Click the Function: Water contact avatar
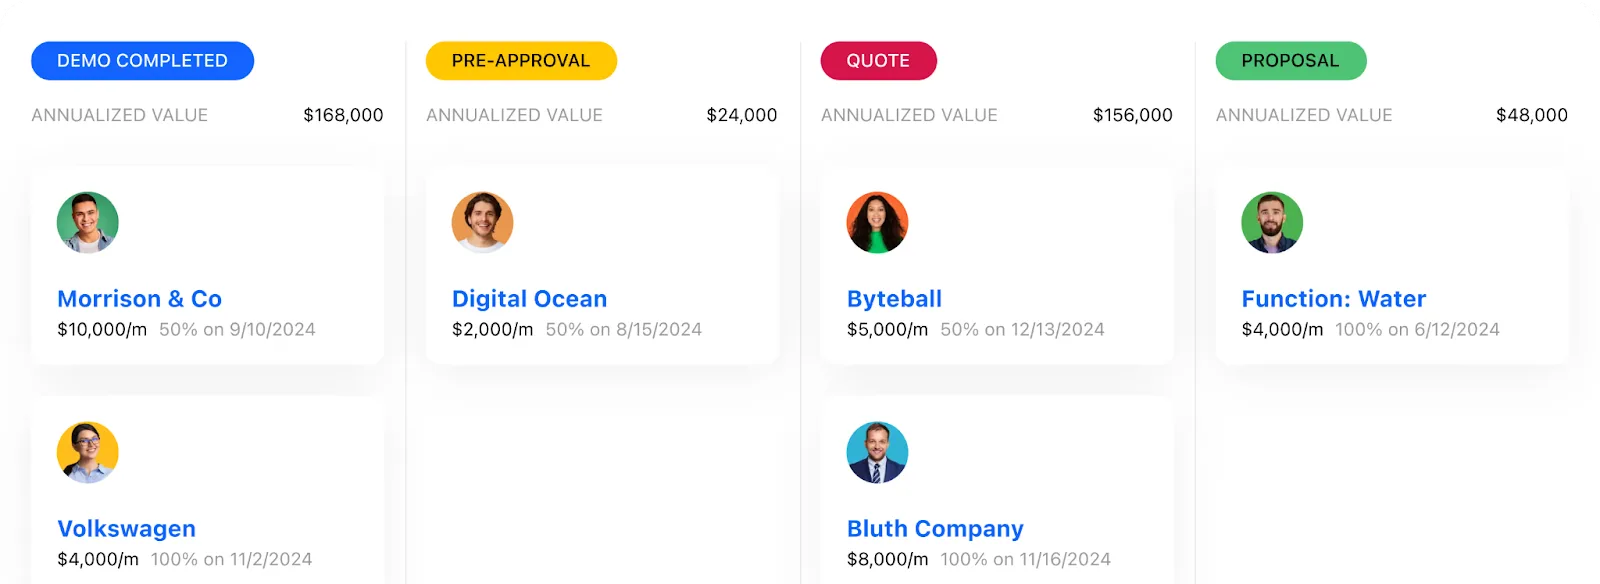1600x584 pixels. (x=1272, y=222)
